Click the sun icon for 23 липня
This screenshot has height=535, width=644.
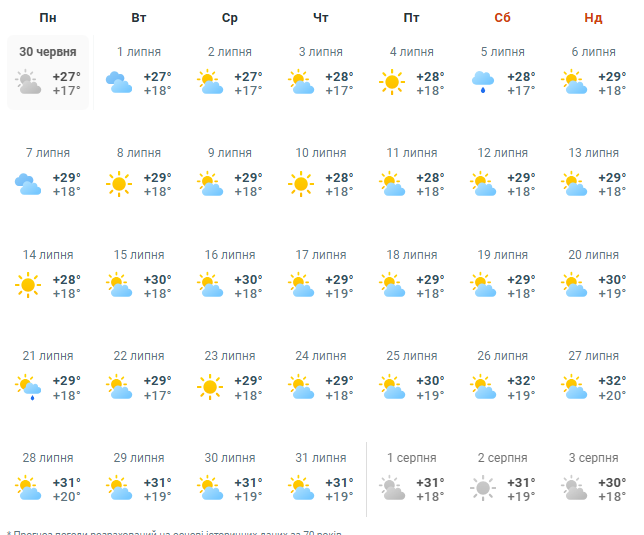210,386
